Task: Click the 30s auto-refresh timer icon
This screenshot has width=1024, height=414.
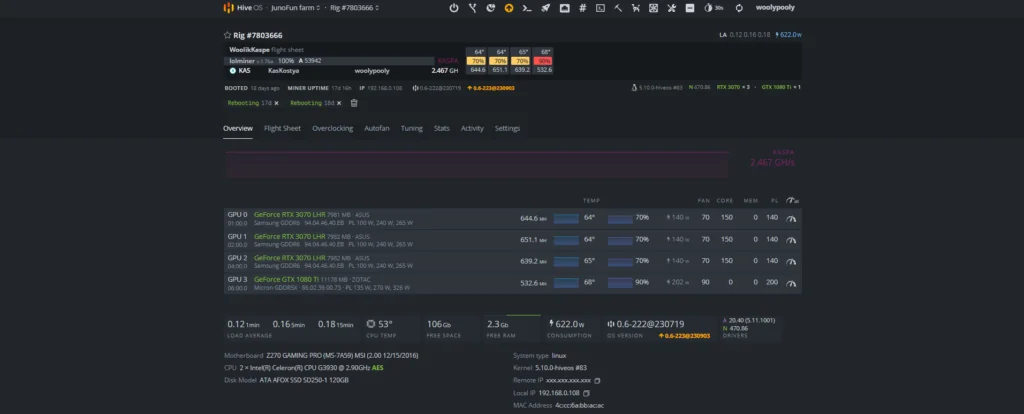Action: (713, 8)
